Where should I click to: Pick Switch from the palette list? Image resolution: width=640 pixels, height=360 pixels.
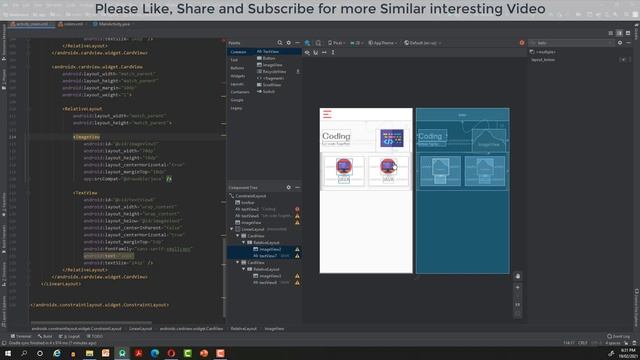[x=266, y=91]
